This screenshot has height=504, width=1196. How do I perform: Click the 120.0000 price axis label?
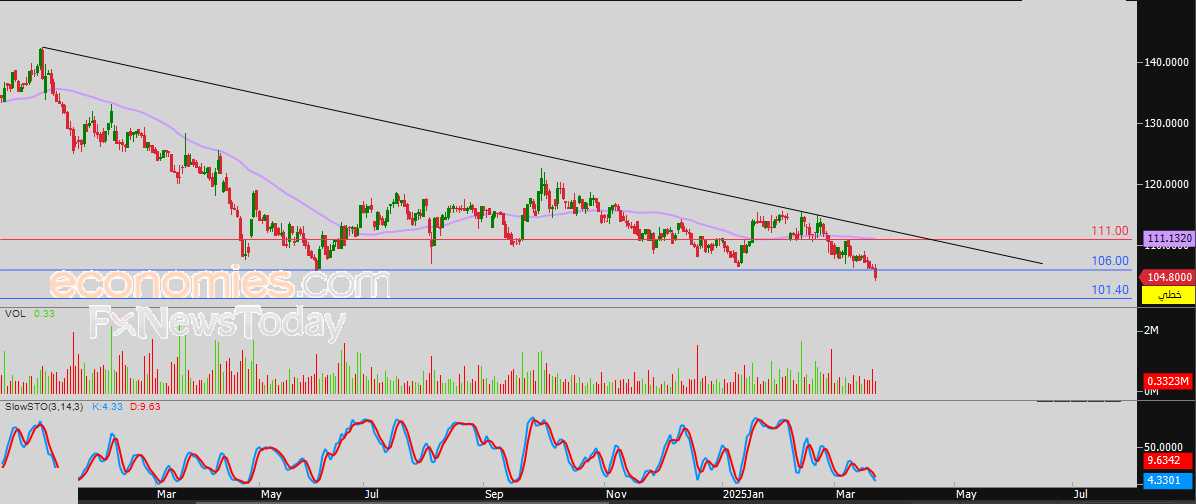tap(1167, 185)
